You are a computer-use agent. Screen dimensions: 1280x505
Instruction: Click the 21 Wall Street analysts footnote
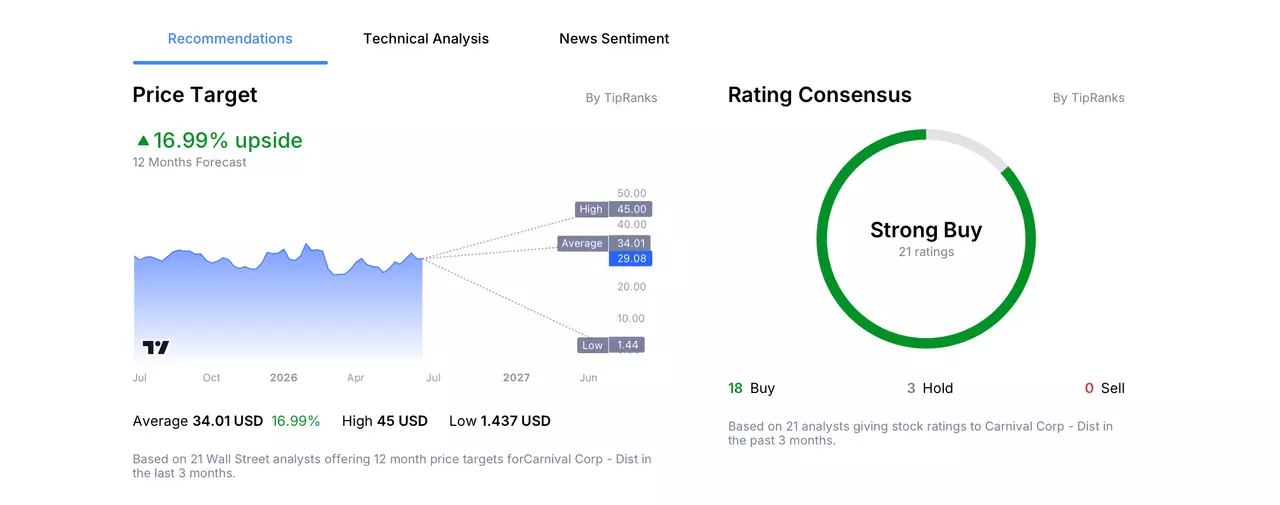[392, 466]
